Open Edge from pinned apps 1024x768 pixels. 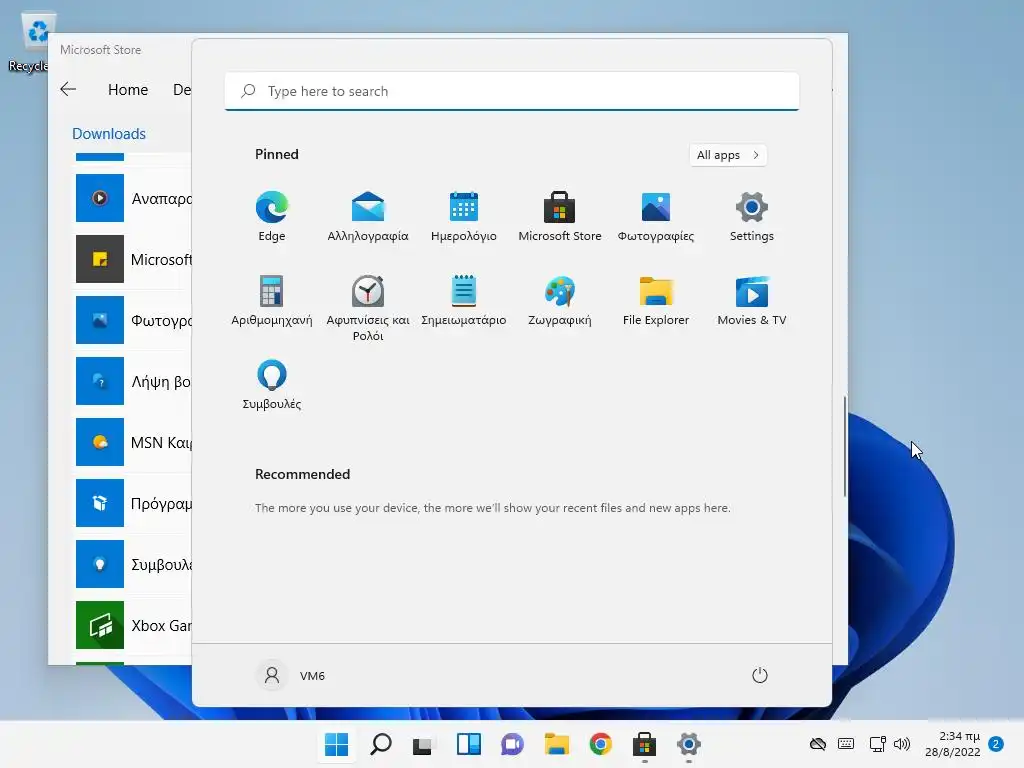coord(272,217)
